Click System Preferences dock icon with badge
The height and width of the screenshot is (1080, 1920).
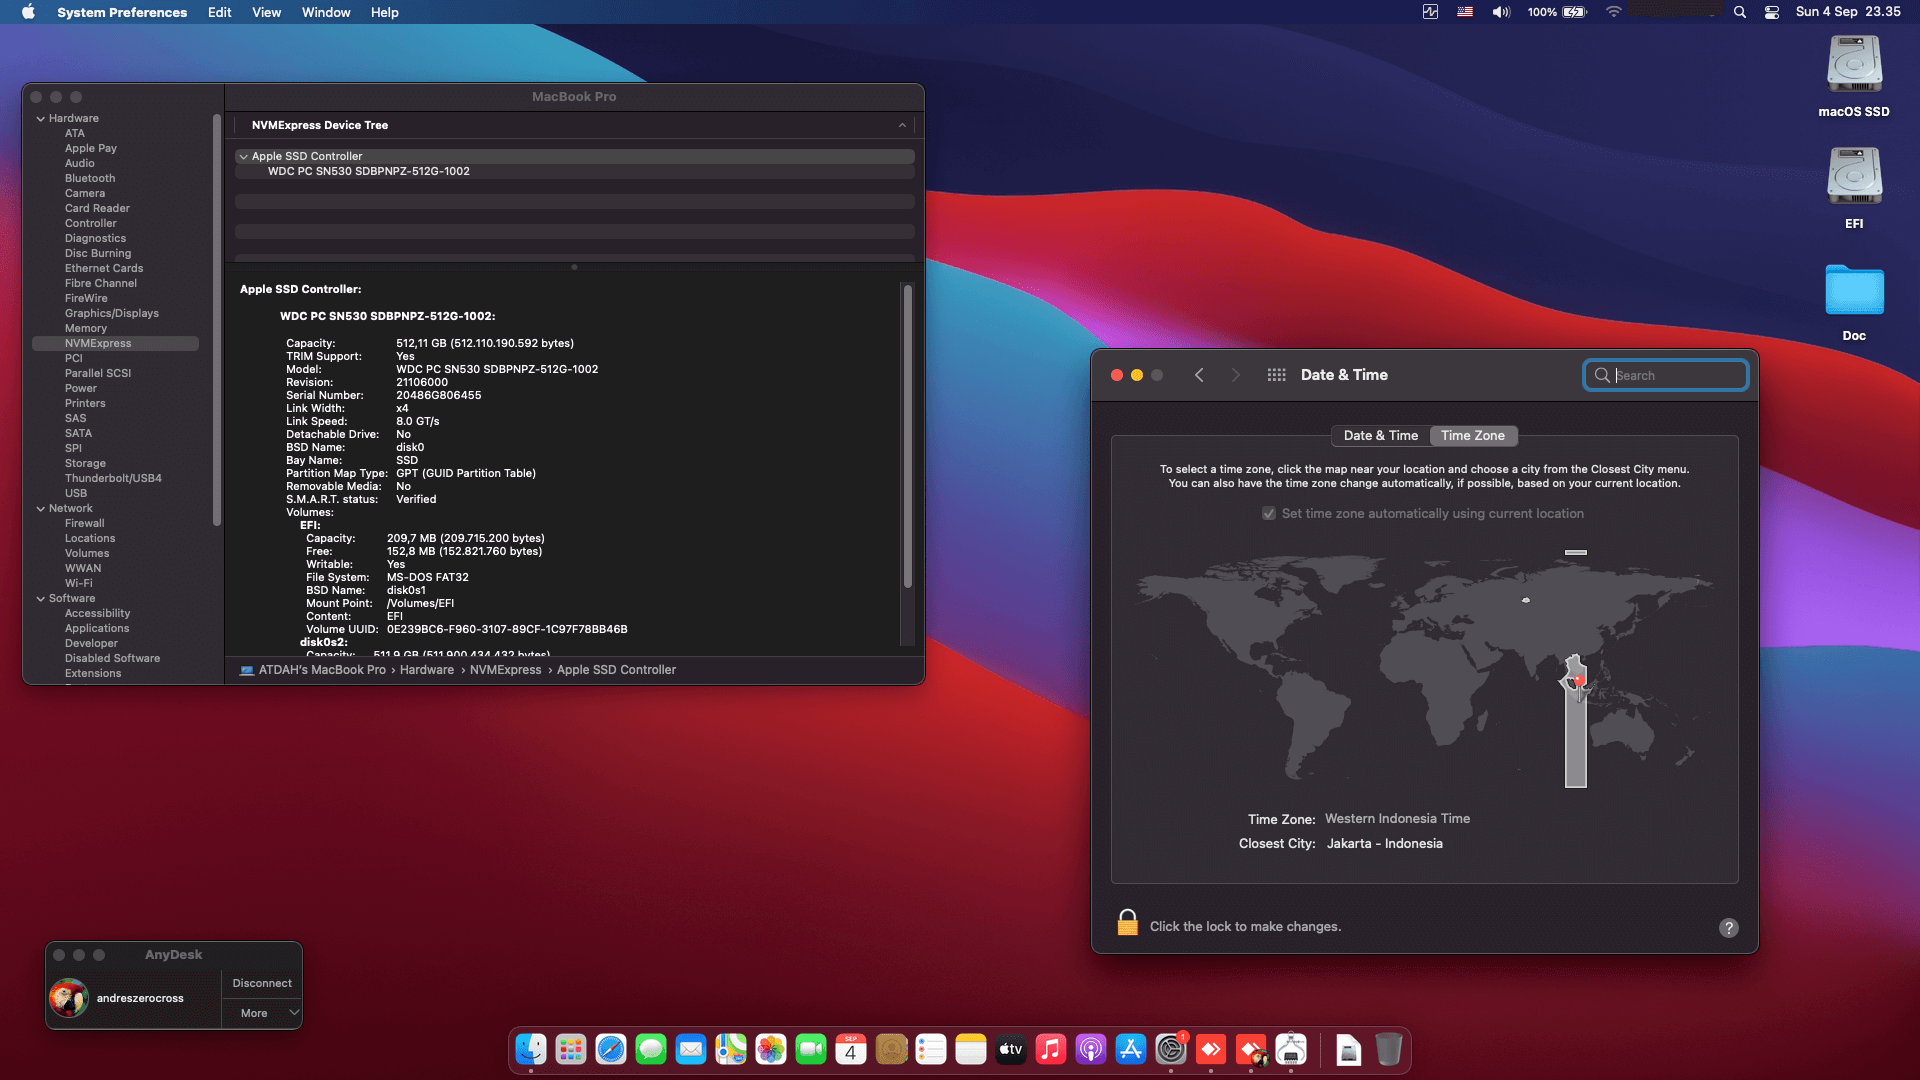click(1171, 1049)
